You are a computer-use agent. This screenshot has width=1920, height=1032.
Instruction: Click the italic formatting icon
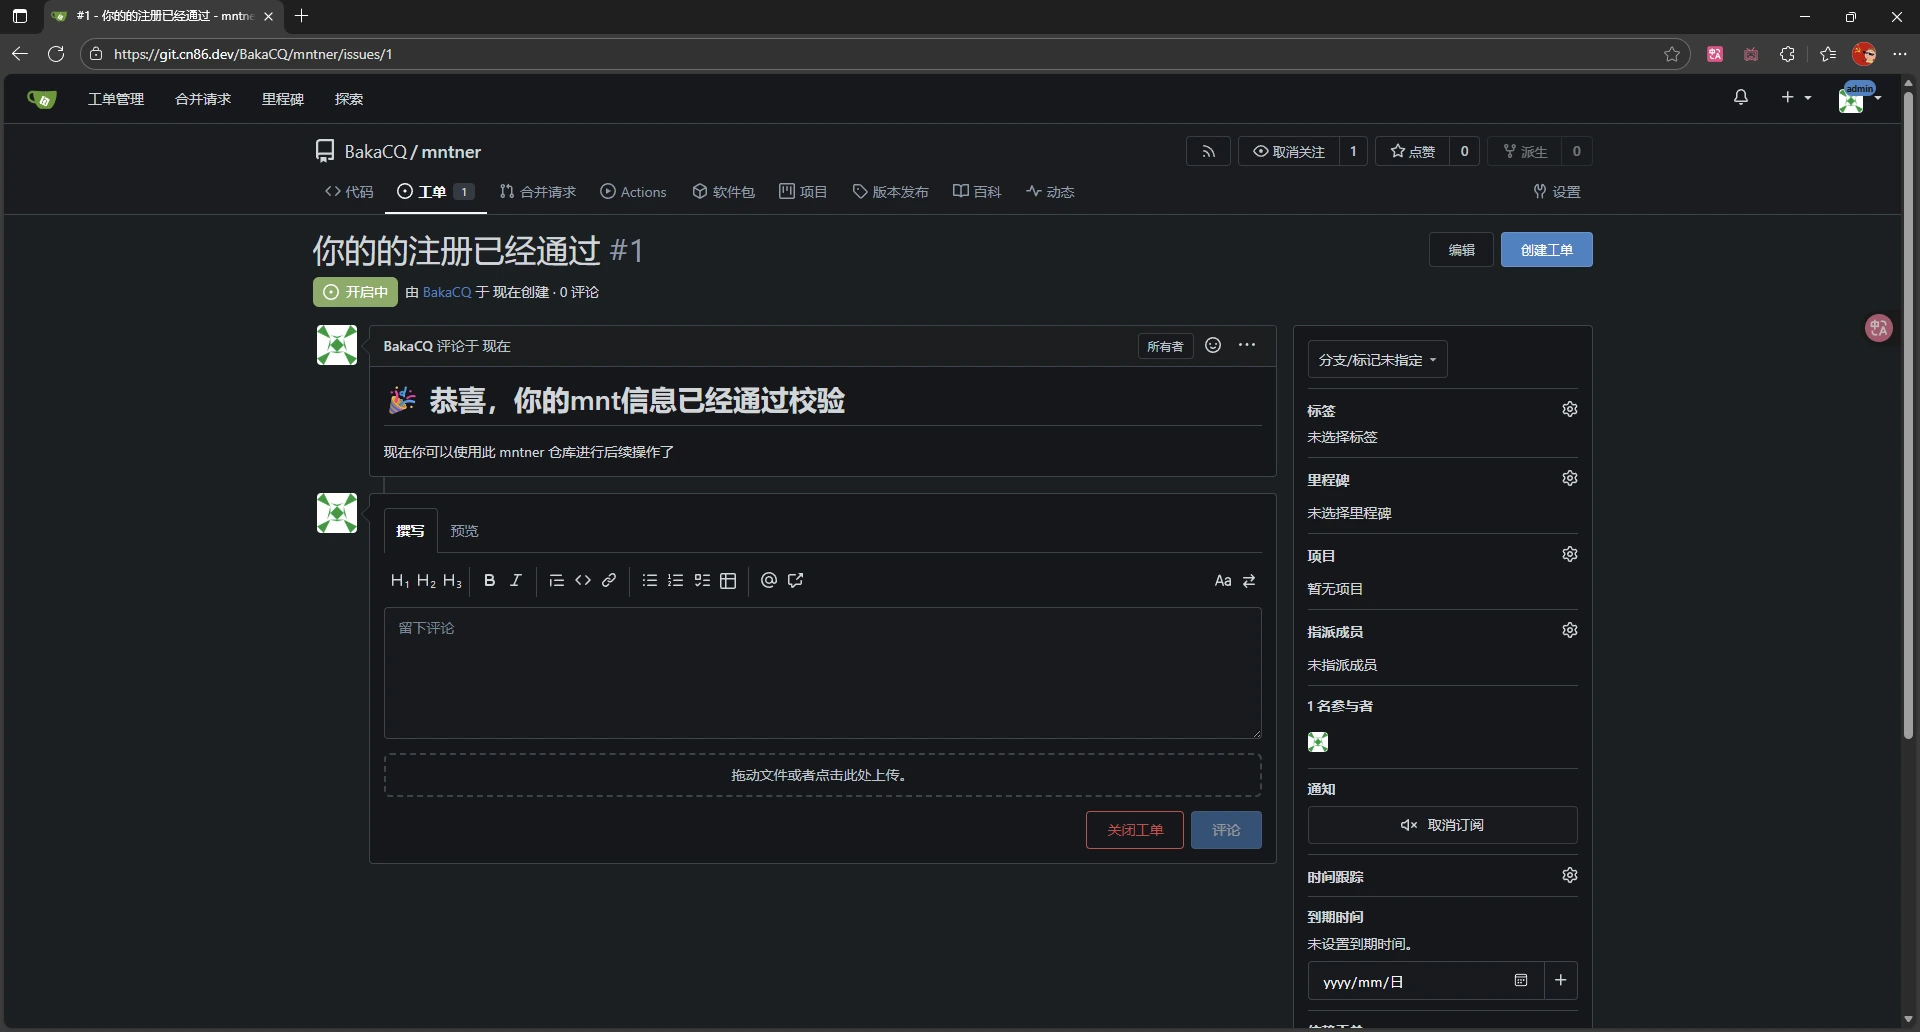[516, 581]
